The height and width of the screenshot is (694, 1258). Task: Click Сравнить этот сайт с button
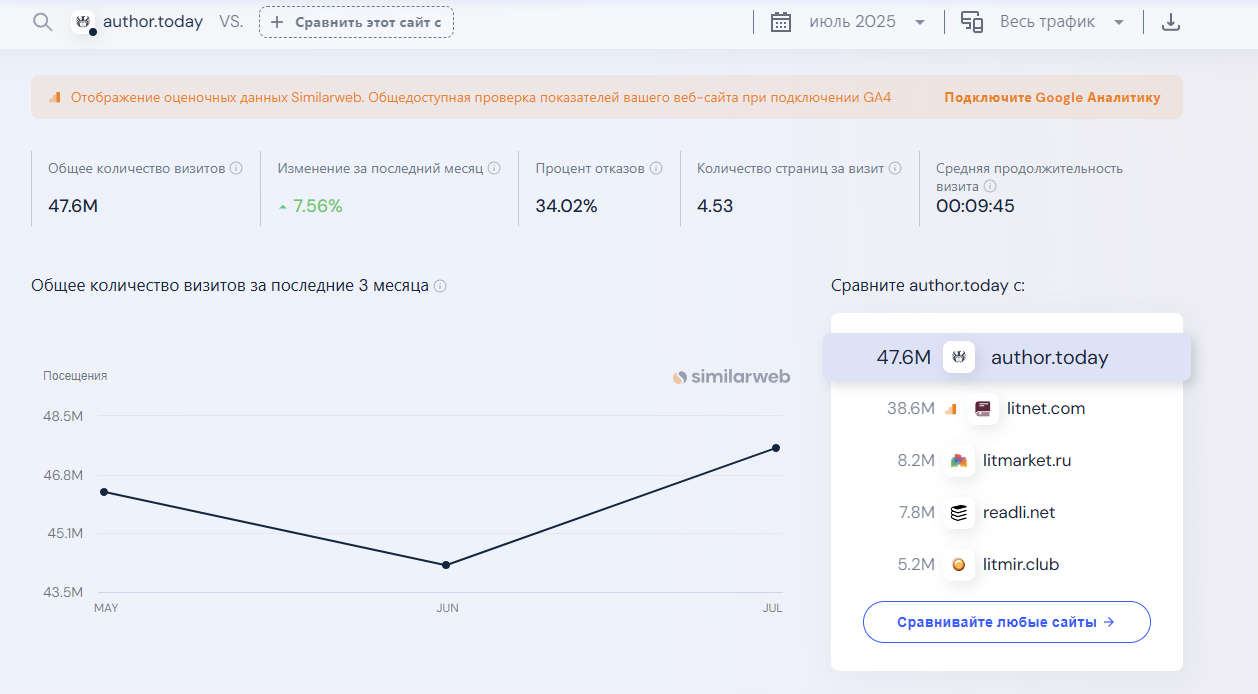[356, 22]
